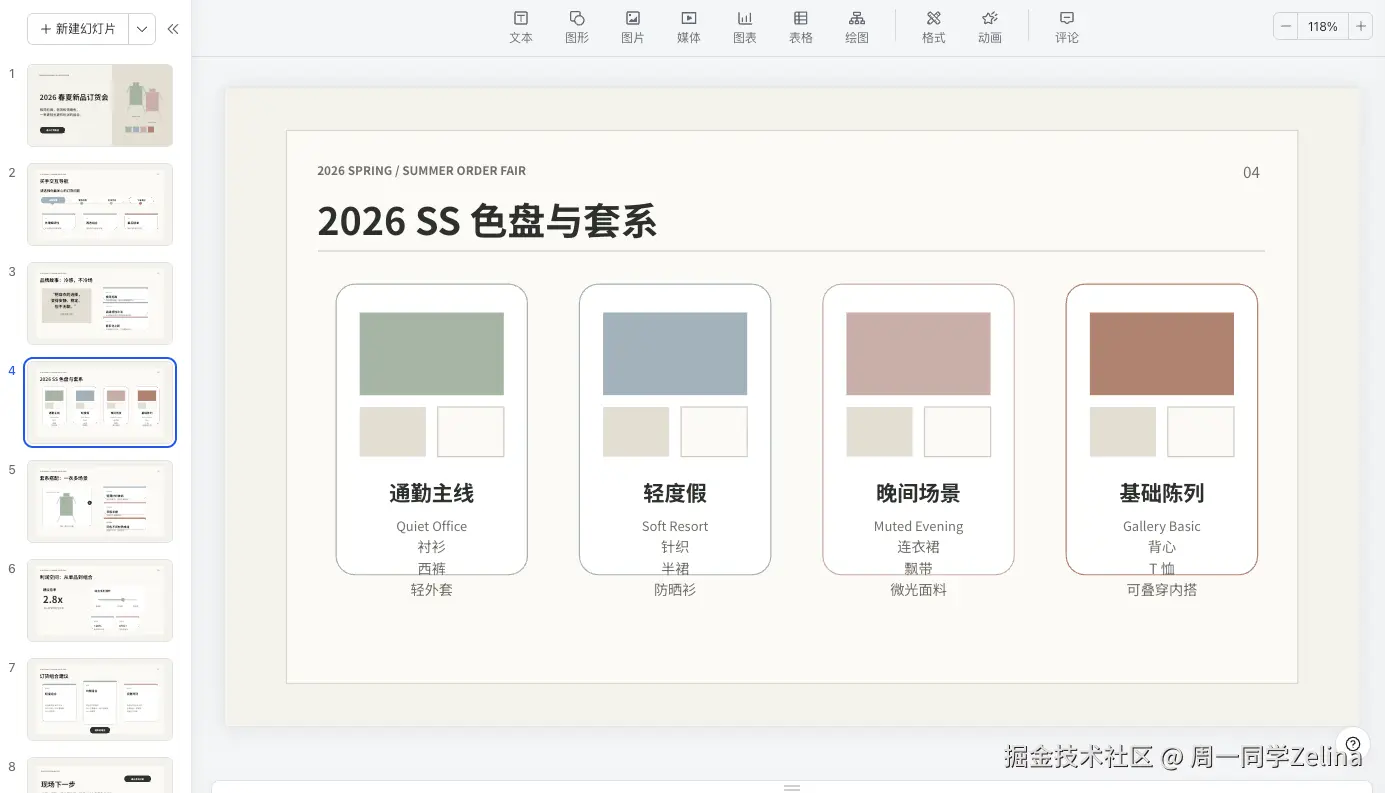Open the 格式 format panel
This screenshot has width=1385, height=793.
(x=934, y=27)
